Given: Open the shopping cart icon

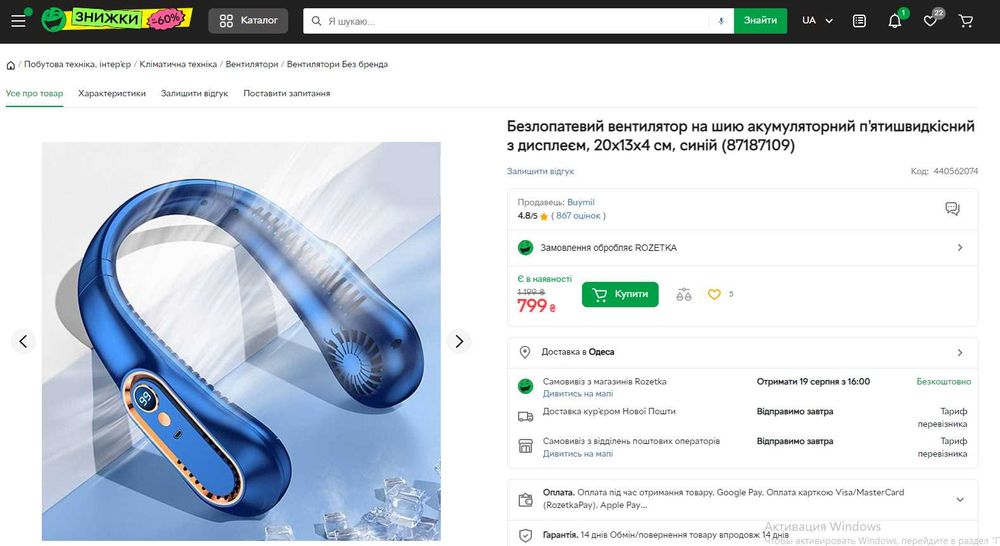Looking at the screenshot, I should click(x=966, y=21).
